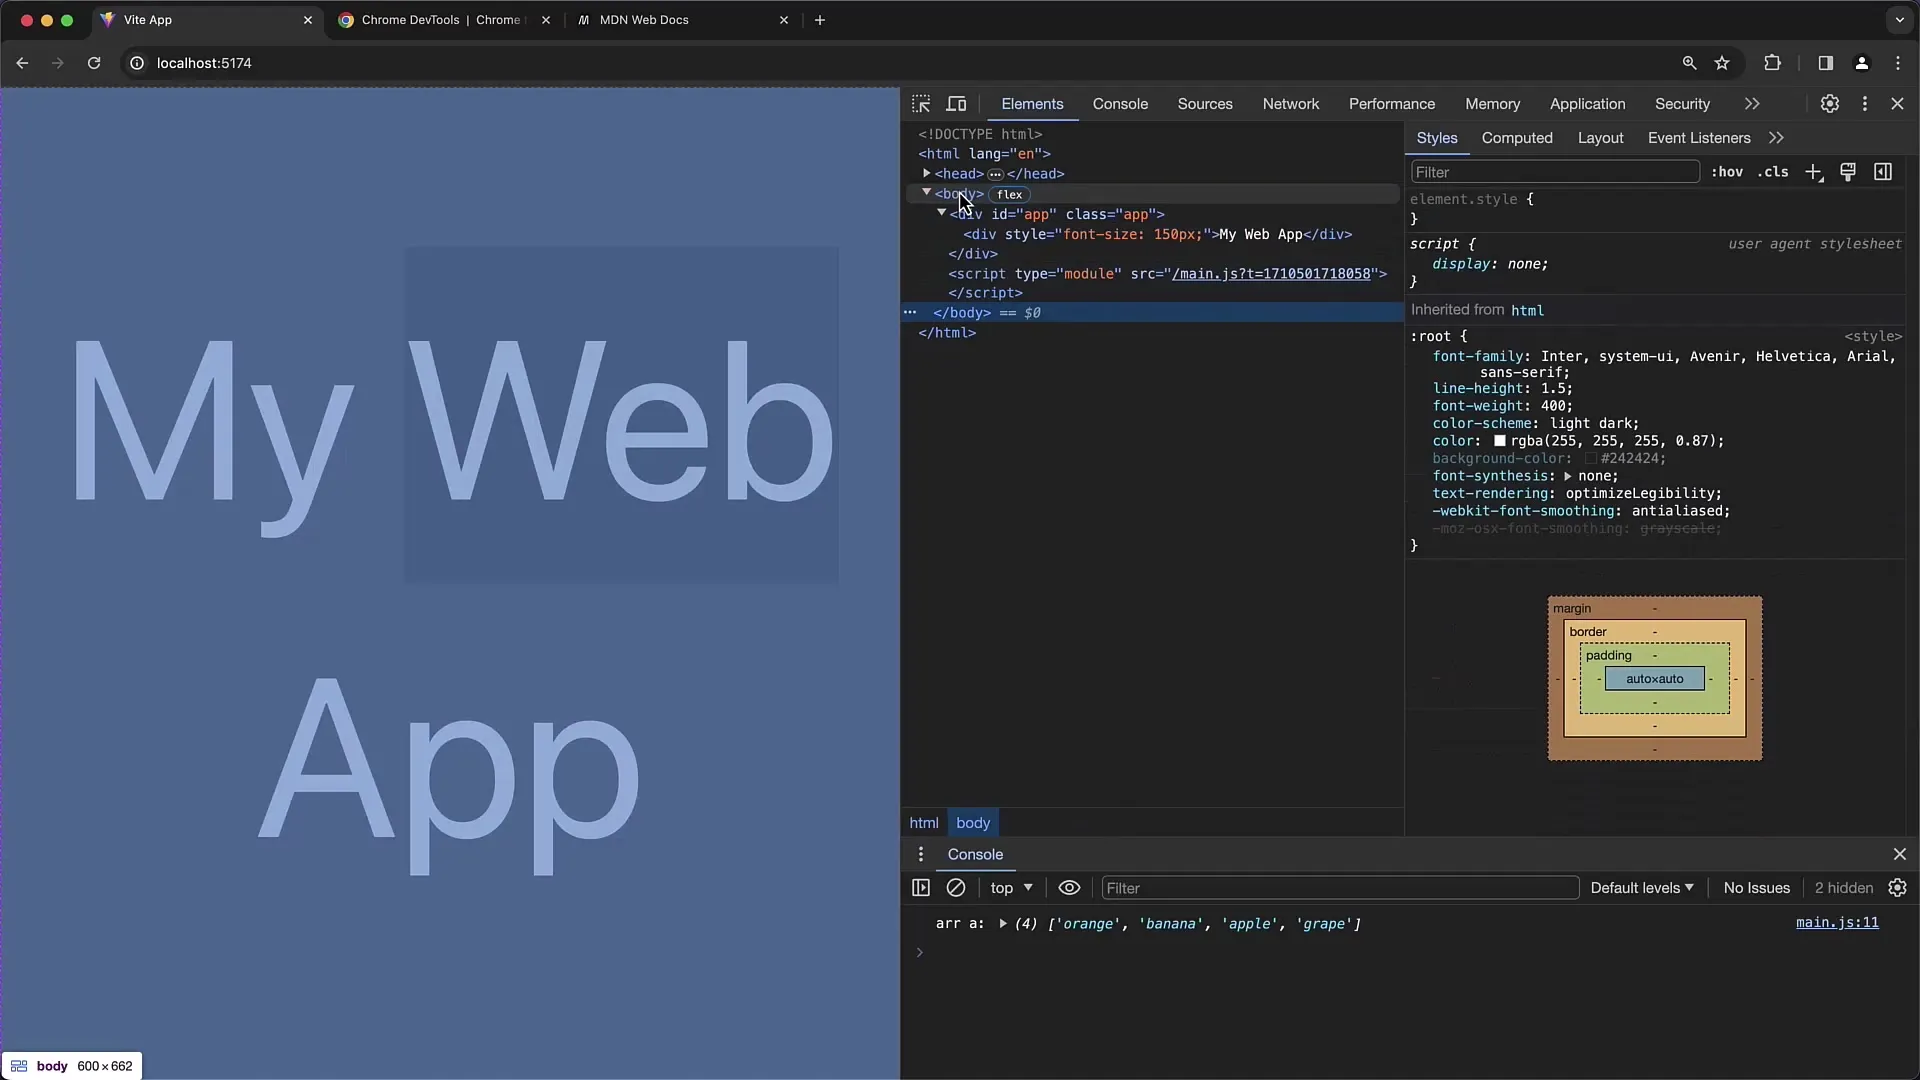This screenshot has width=1920, height=1080.
Task: Open the #242424 background-color swatch
Action: [x=1590, y=459]
